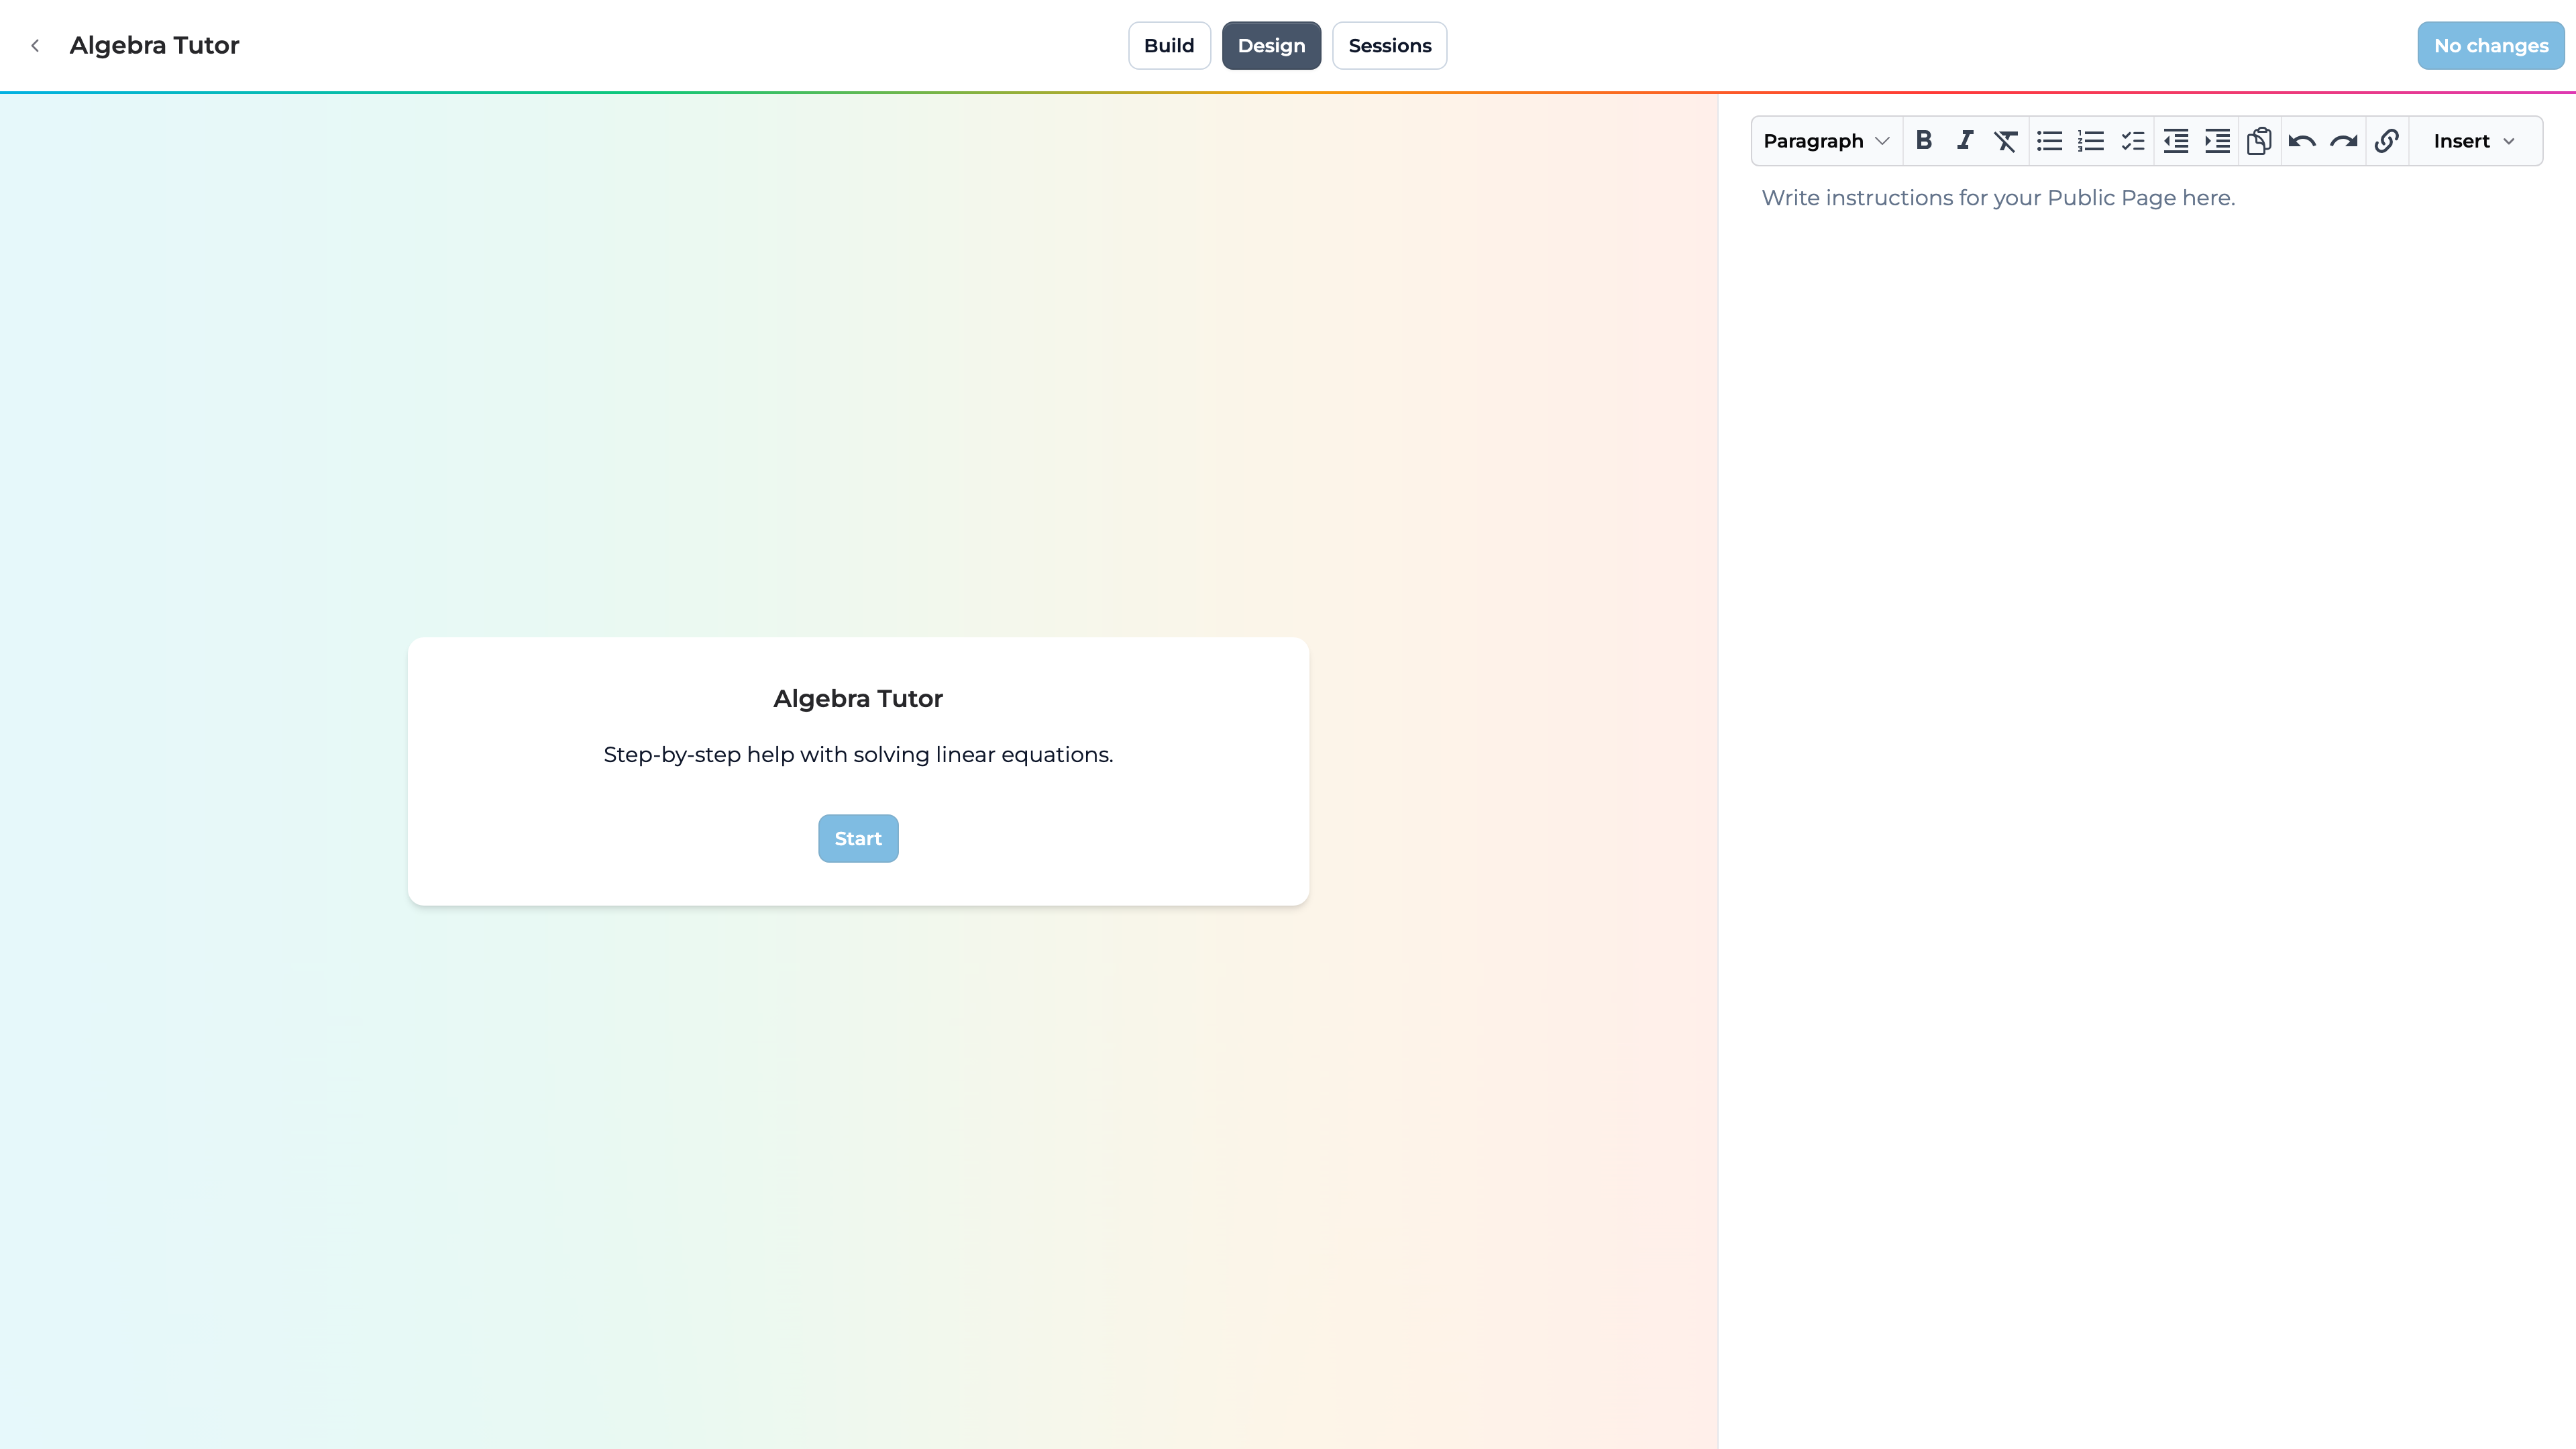Increase indent of the paragraph
The height and width of the screenshot is (1449, 2576).
tap(2218, 141)
